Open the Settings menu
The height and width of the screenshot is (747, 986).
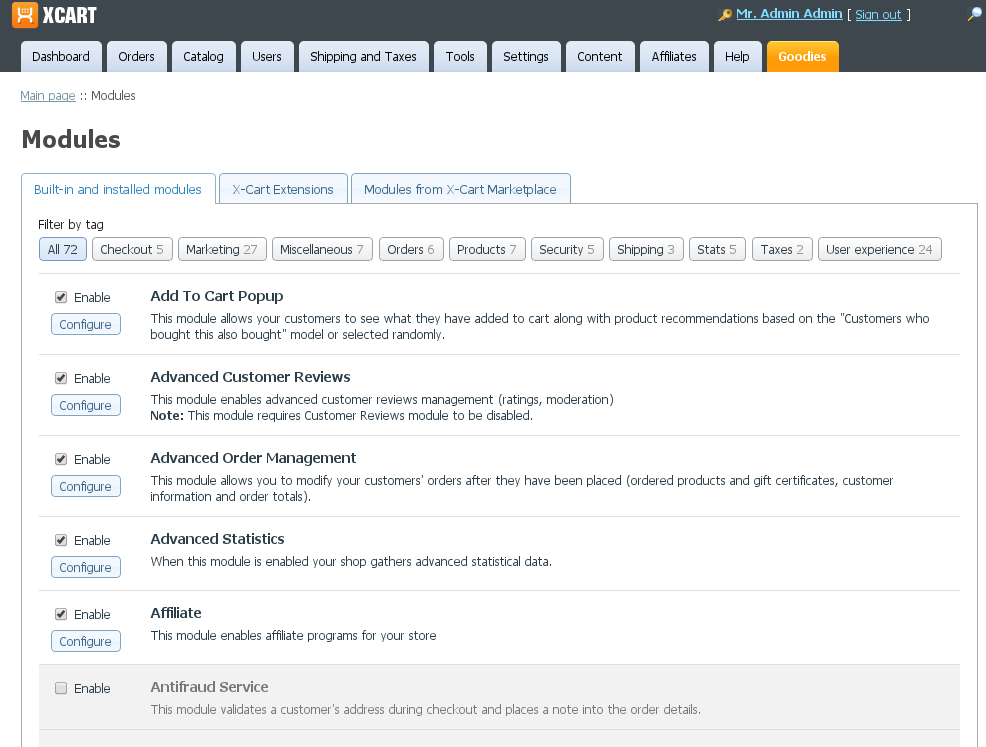526,57
